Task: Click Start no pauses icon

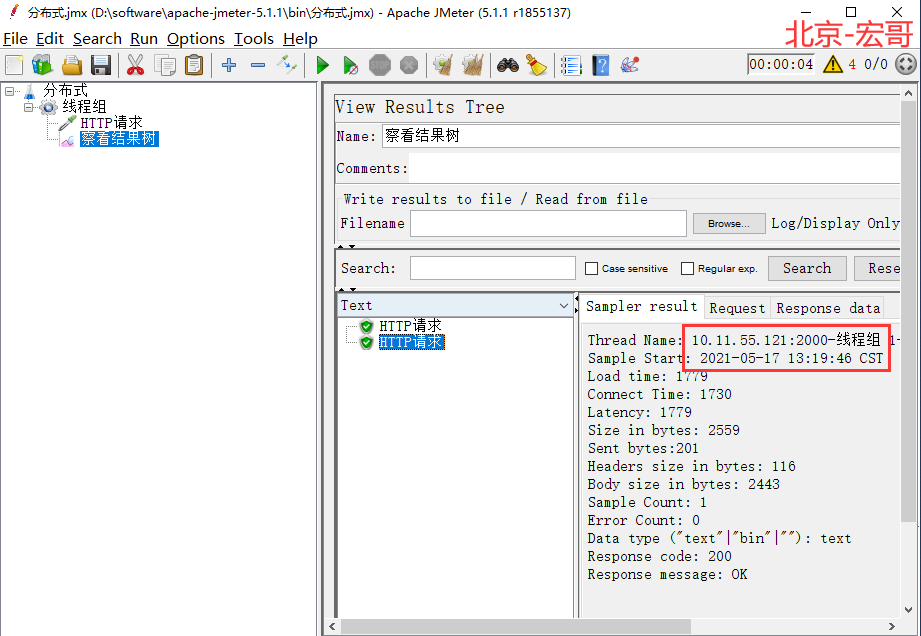Action: pyautogui.click(x=351, y=65)
